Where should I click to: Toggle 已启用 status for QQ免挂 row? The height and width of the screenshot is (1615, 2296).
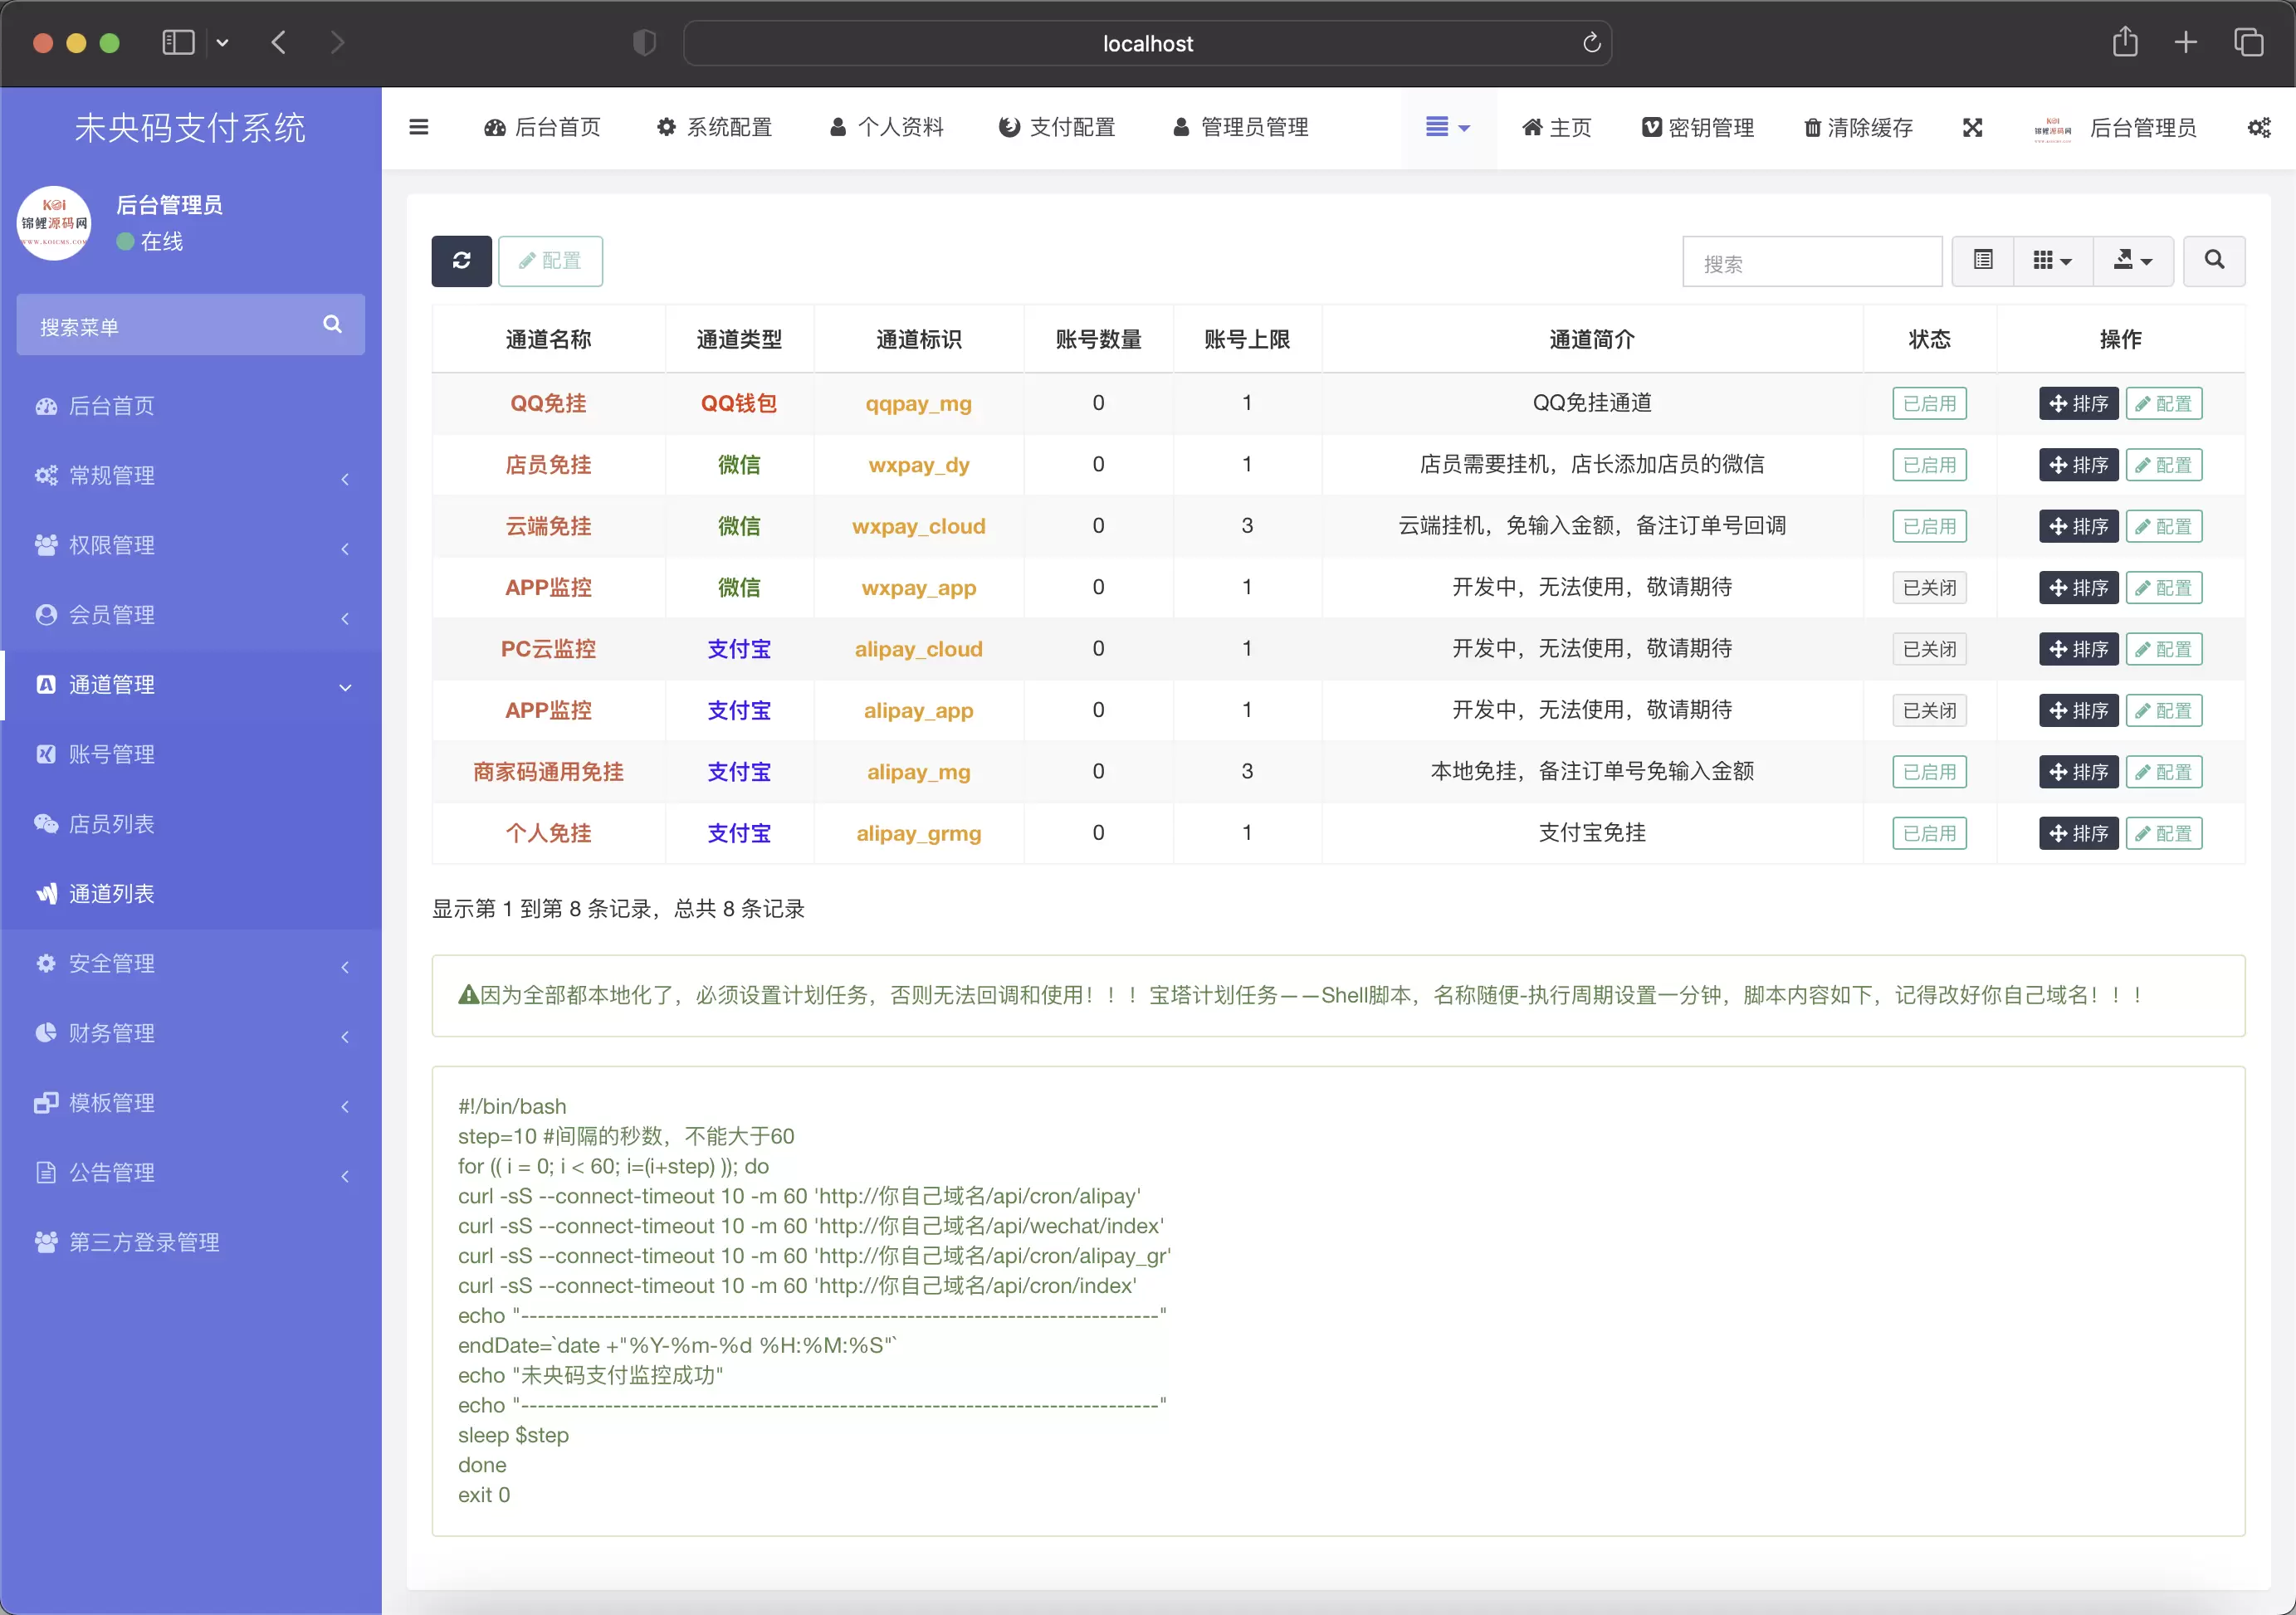(x=1929, y=403)
